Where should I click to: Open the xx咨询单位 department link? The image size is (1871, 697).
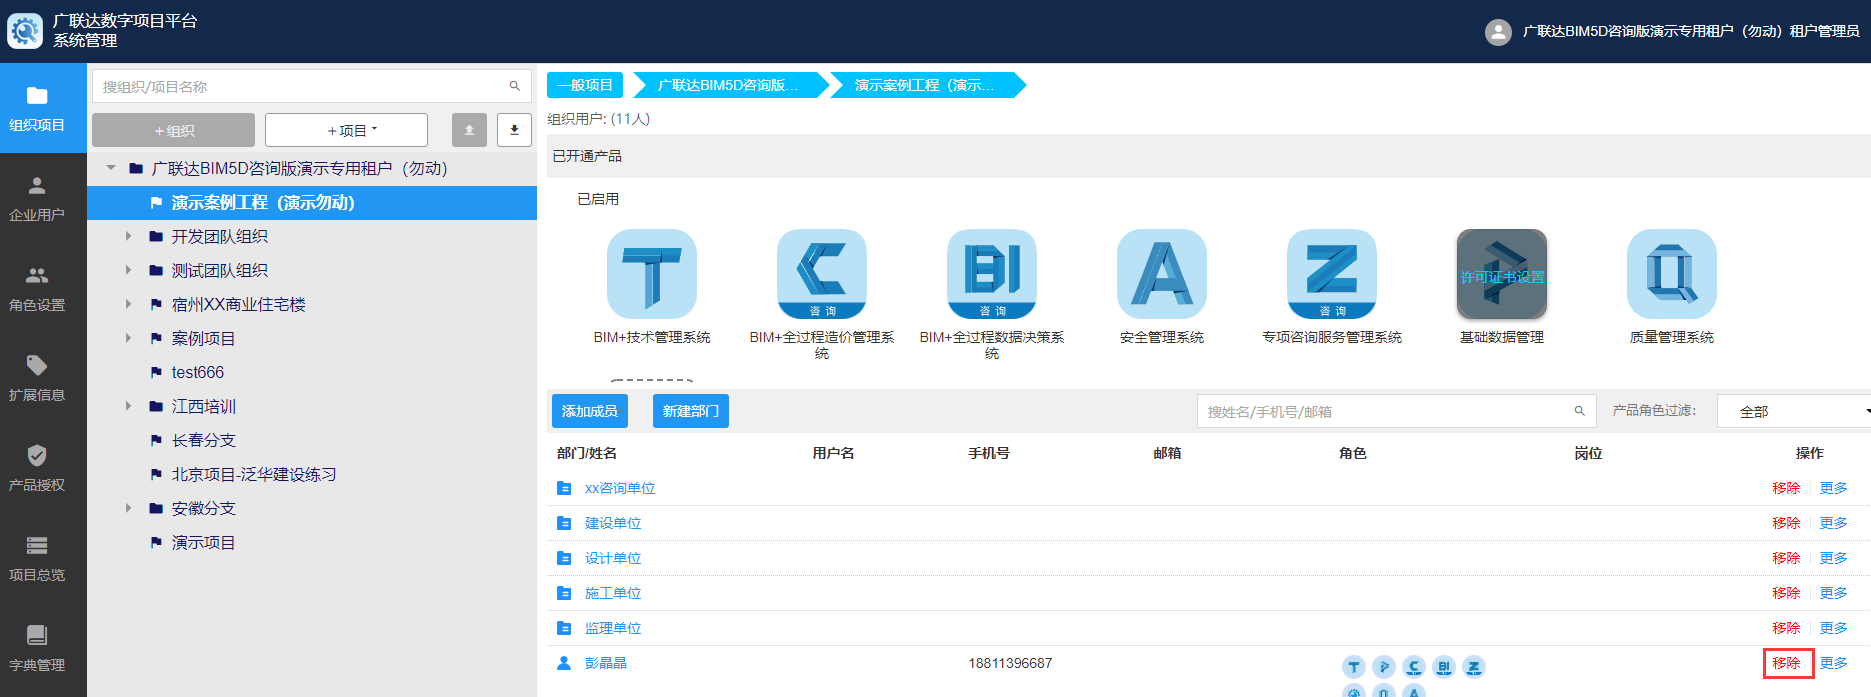tap(620, 488)
